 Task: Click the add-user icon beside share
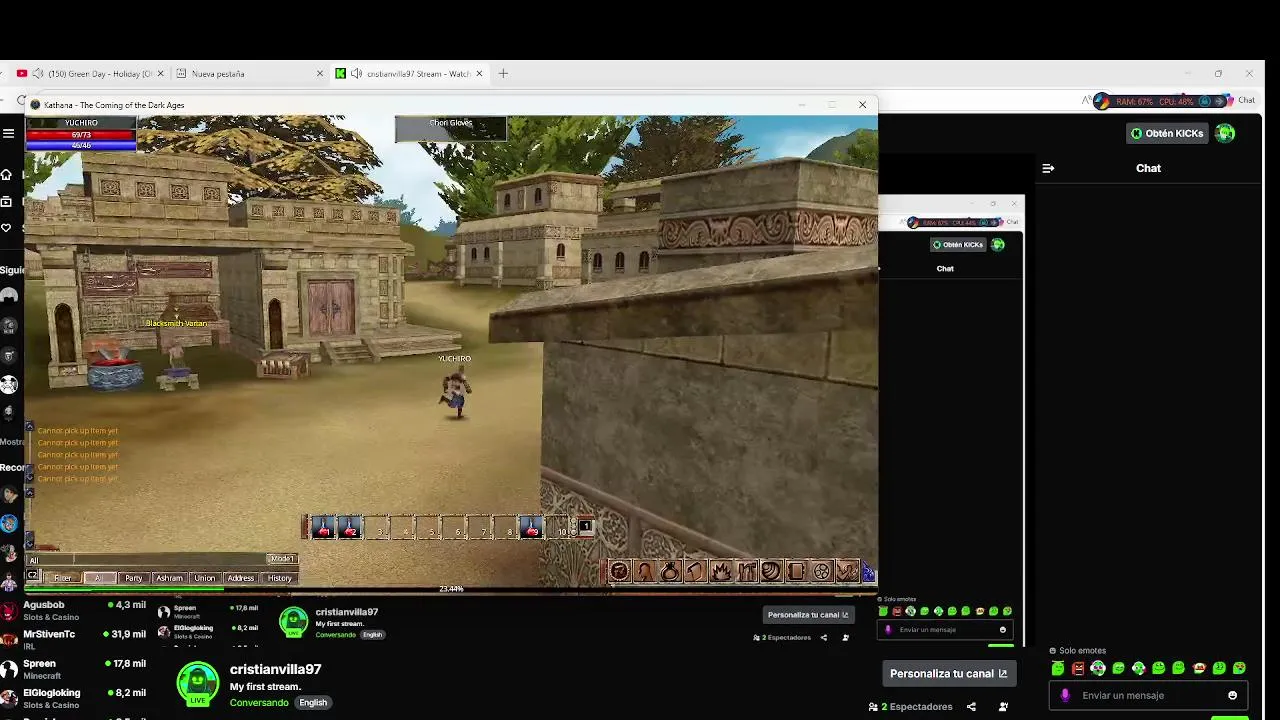coord(1003,707)
